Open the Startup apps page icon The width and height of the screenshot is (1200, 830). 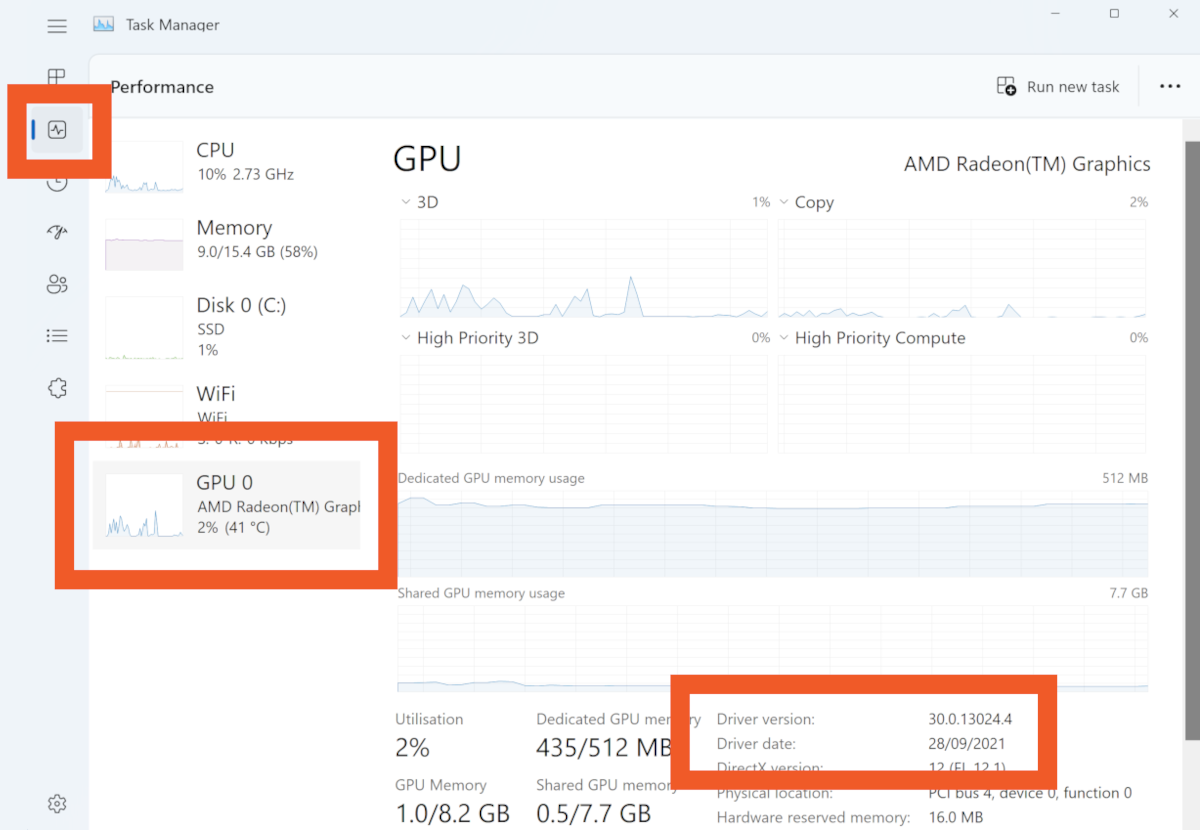(57, 232)
